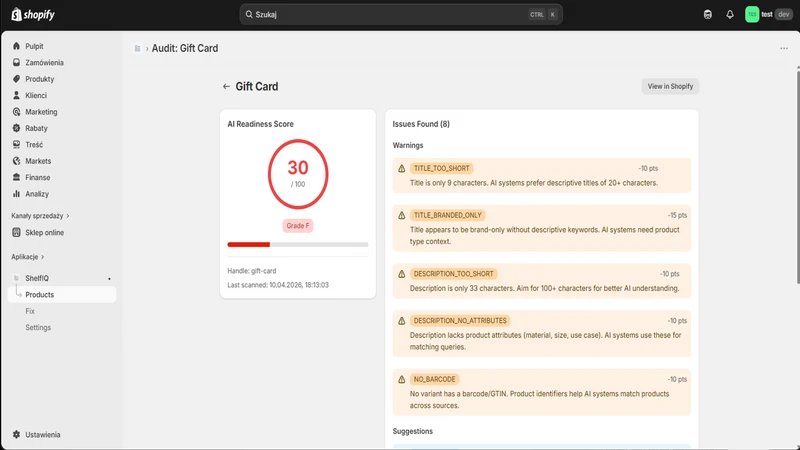Open Sklep online store icon
Image resolution: width=800 pixels, height=450 pixels.
click(x=16, y=232)
